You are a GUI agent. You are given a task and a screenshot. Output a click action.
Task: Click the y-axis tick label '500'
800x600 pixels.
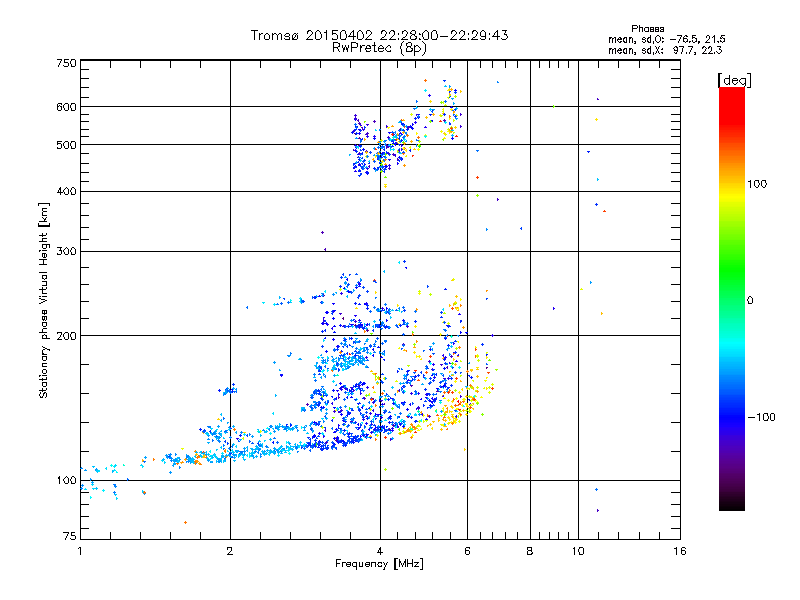66,145
